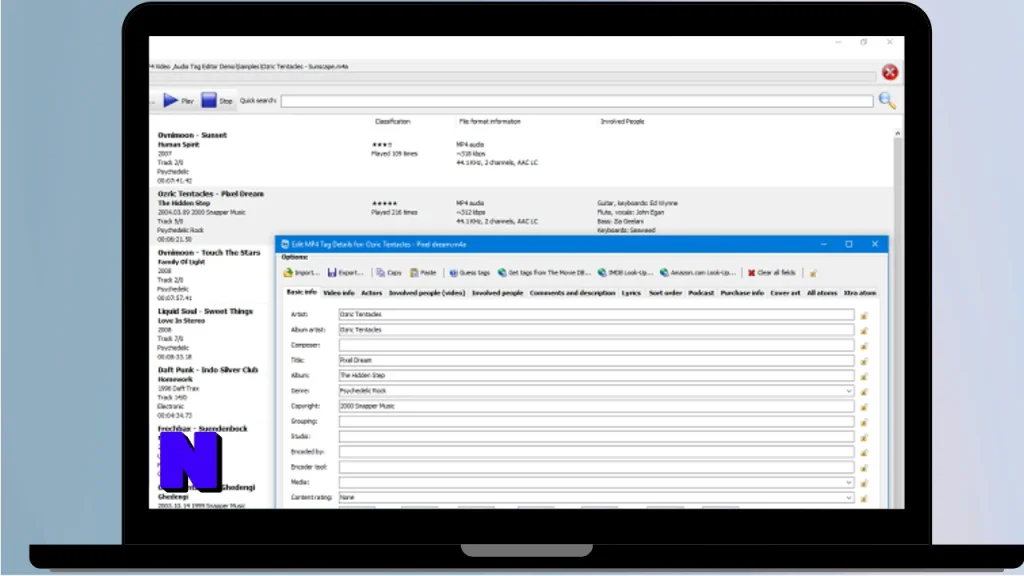The image size is (1024, 576).
Task: Click the icon beside the Media field
Action: pyautogui.click(x=864, y=483)
